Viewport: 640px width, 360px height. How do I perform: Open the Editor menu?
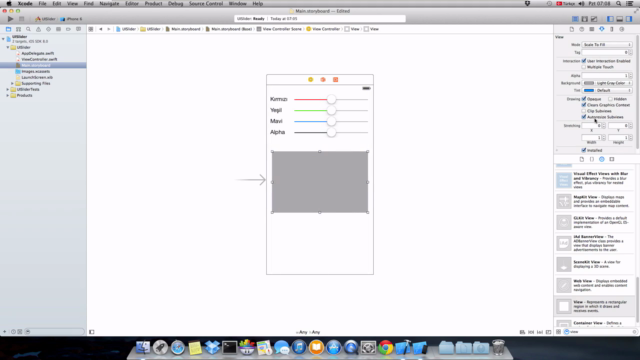point(132,3)
